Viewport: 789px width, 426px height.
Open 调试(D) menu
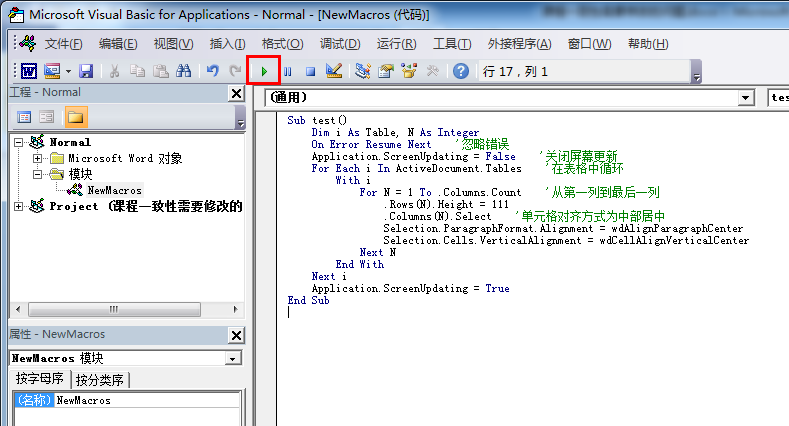point(340,44)
